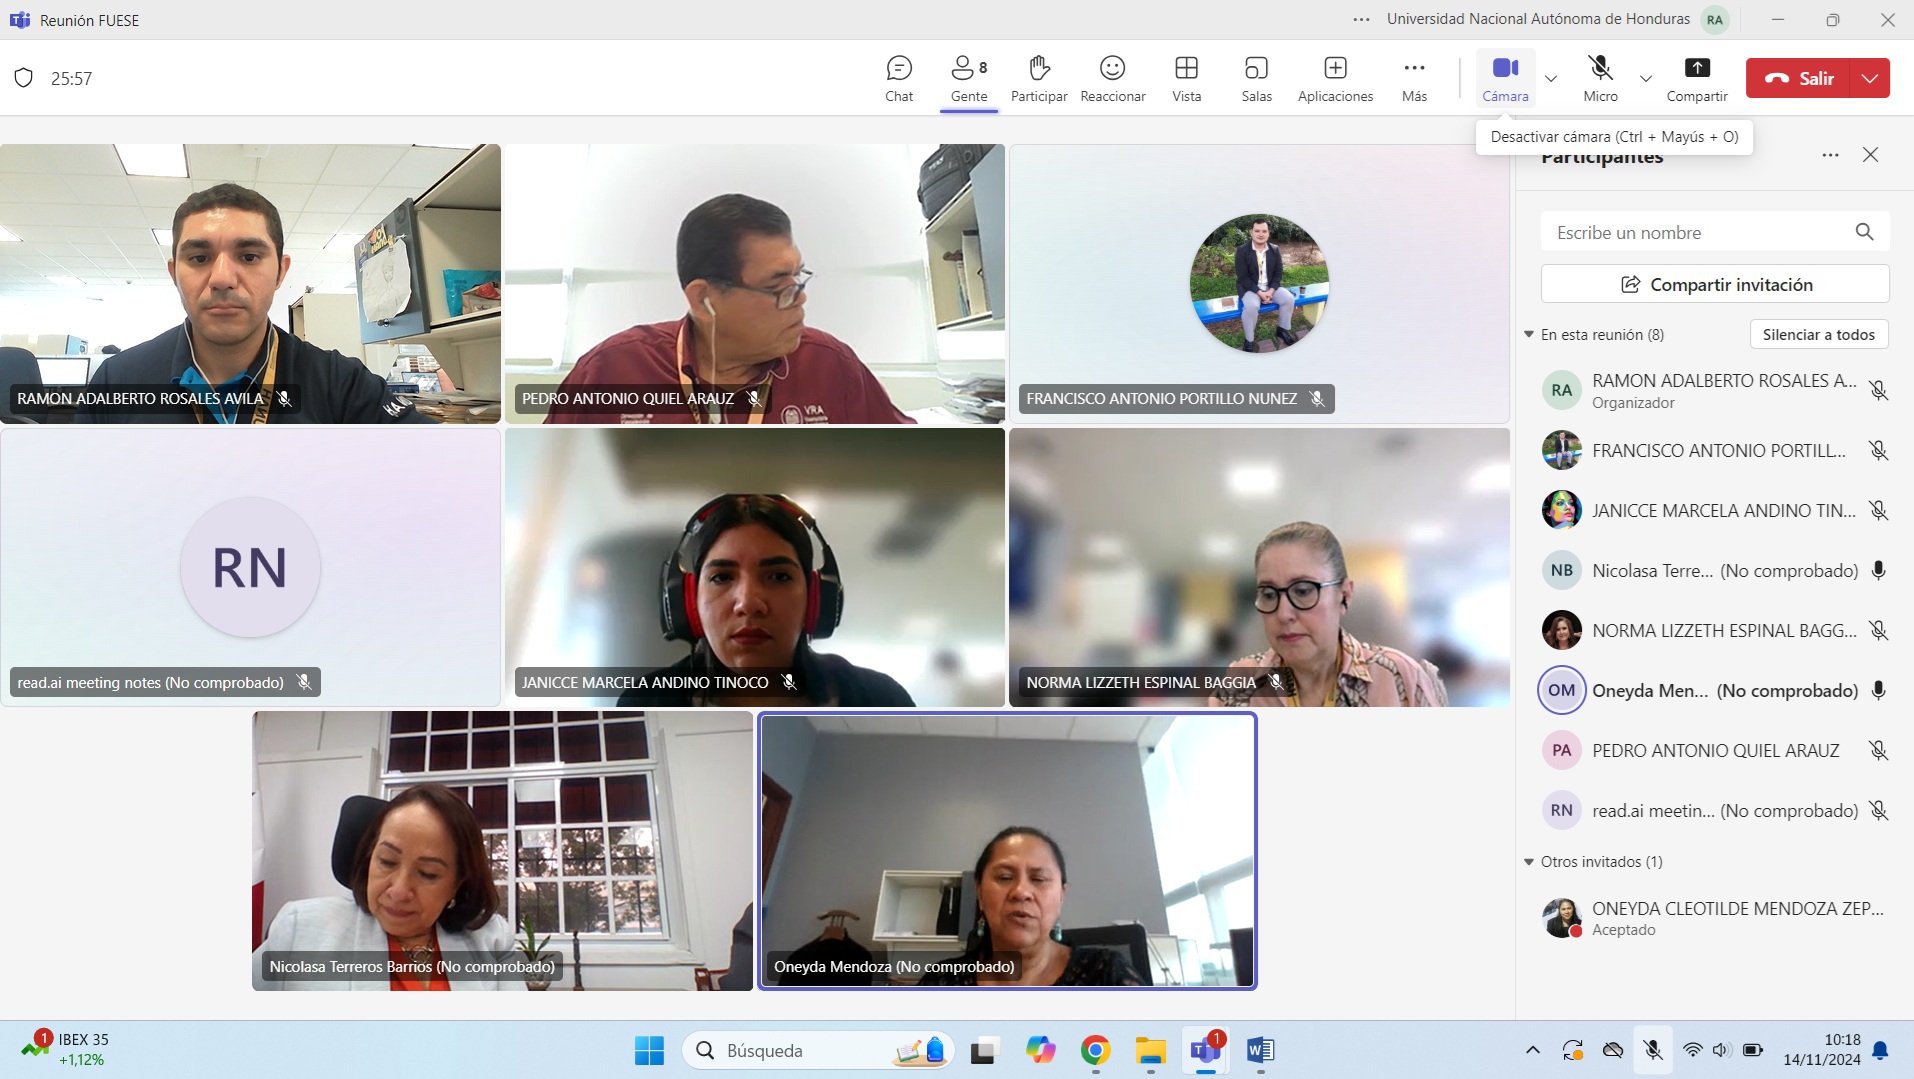Click the 'Compartir invitación' button

[x=1714, y=284]
